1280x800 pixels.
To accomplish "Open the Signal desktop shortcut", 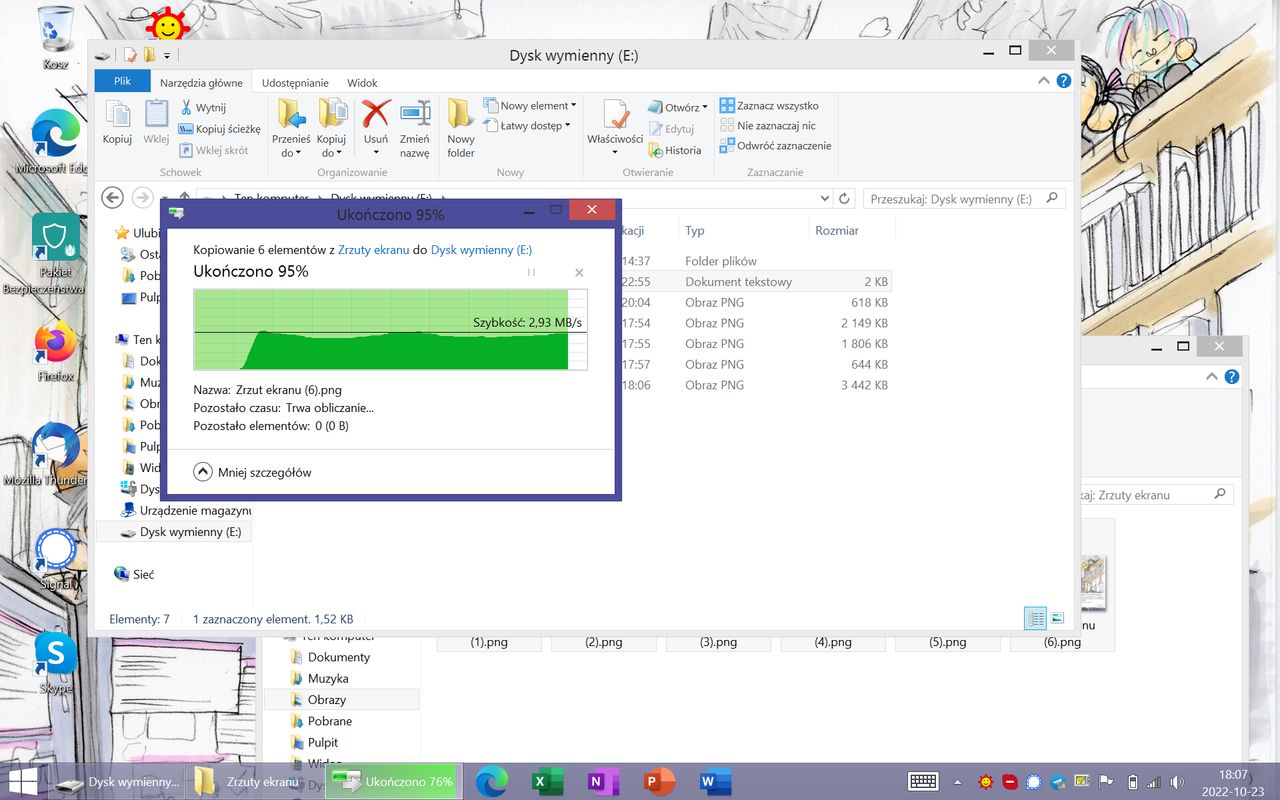I will [56, 558].
